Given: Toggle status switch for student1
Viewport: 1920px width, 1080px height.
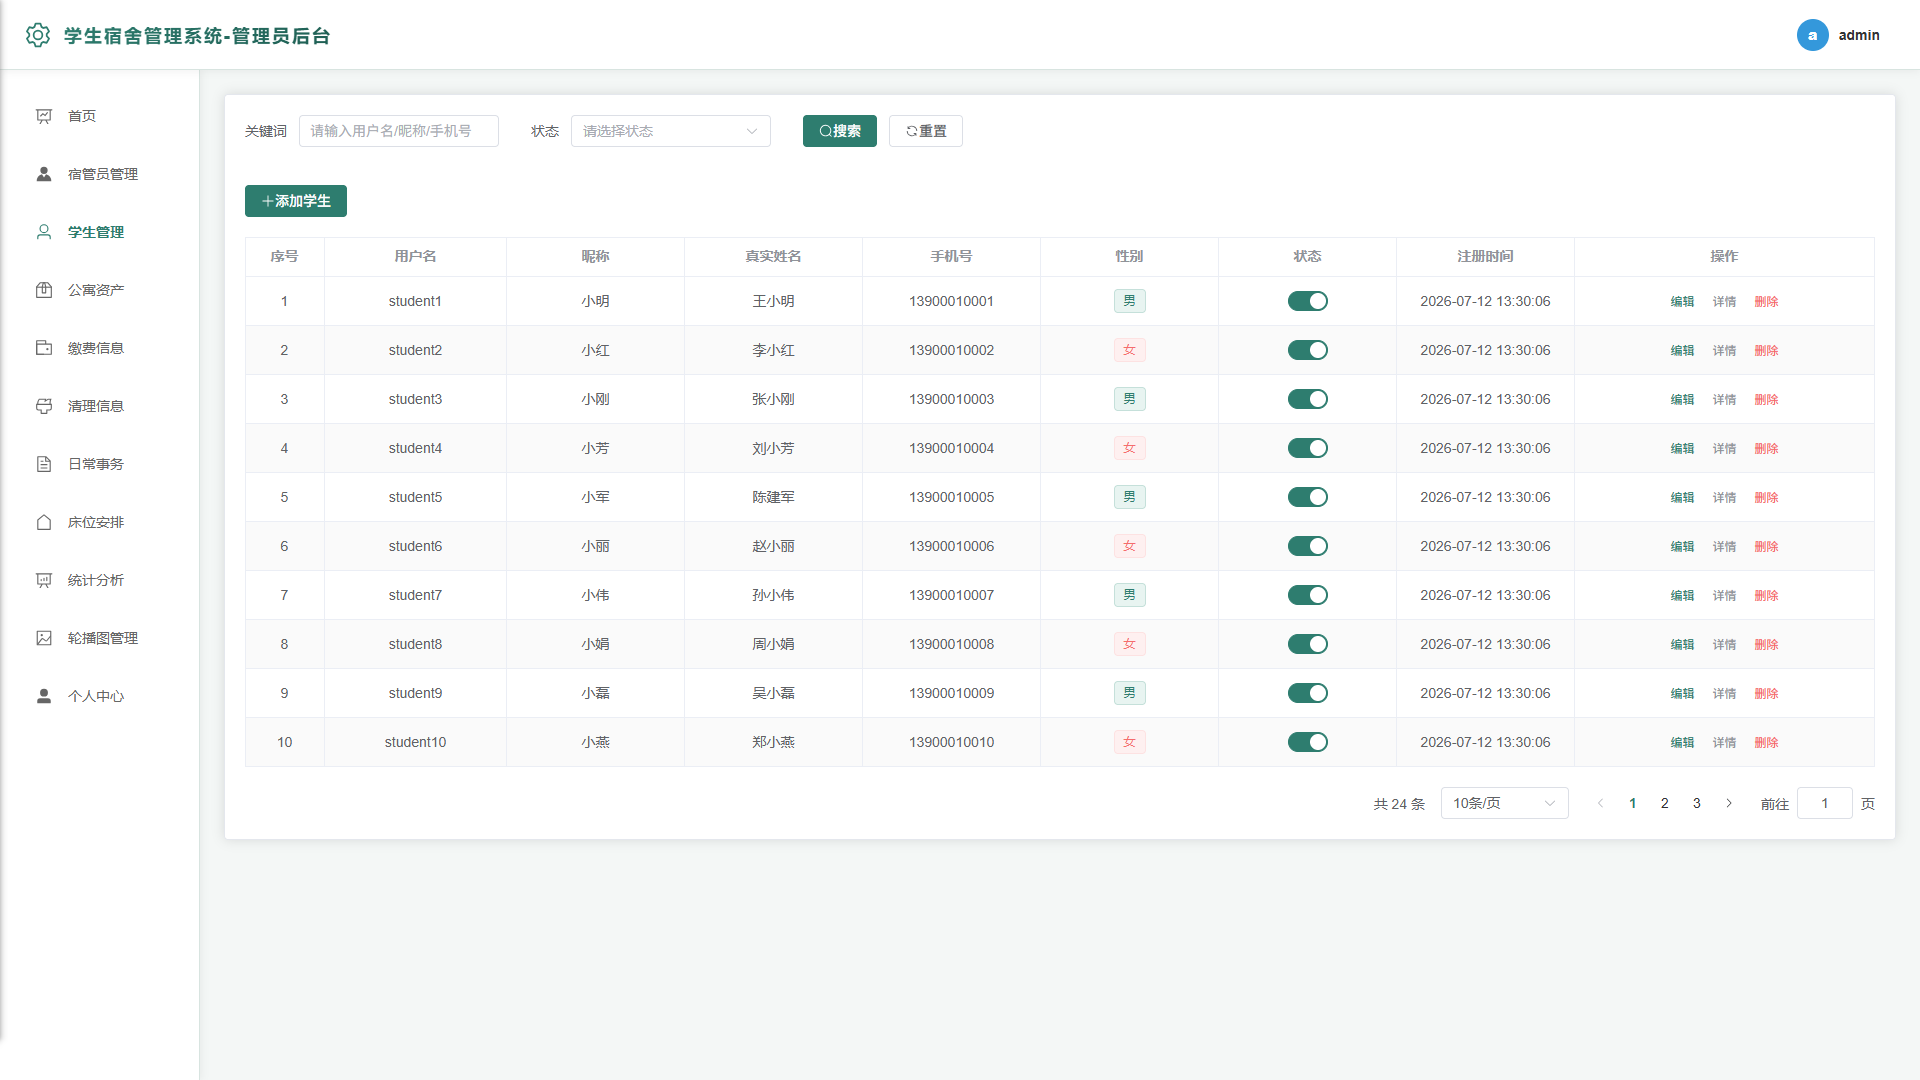Looking at the screenshot, I should point(1307,301).
